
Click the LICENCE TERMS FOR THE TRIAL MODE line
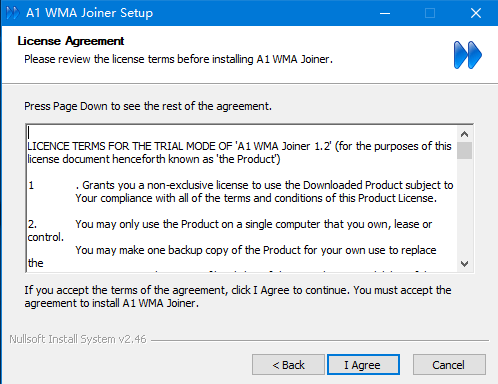[239, 146]
